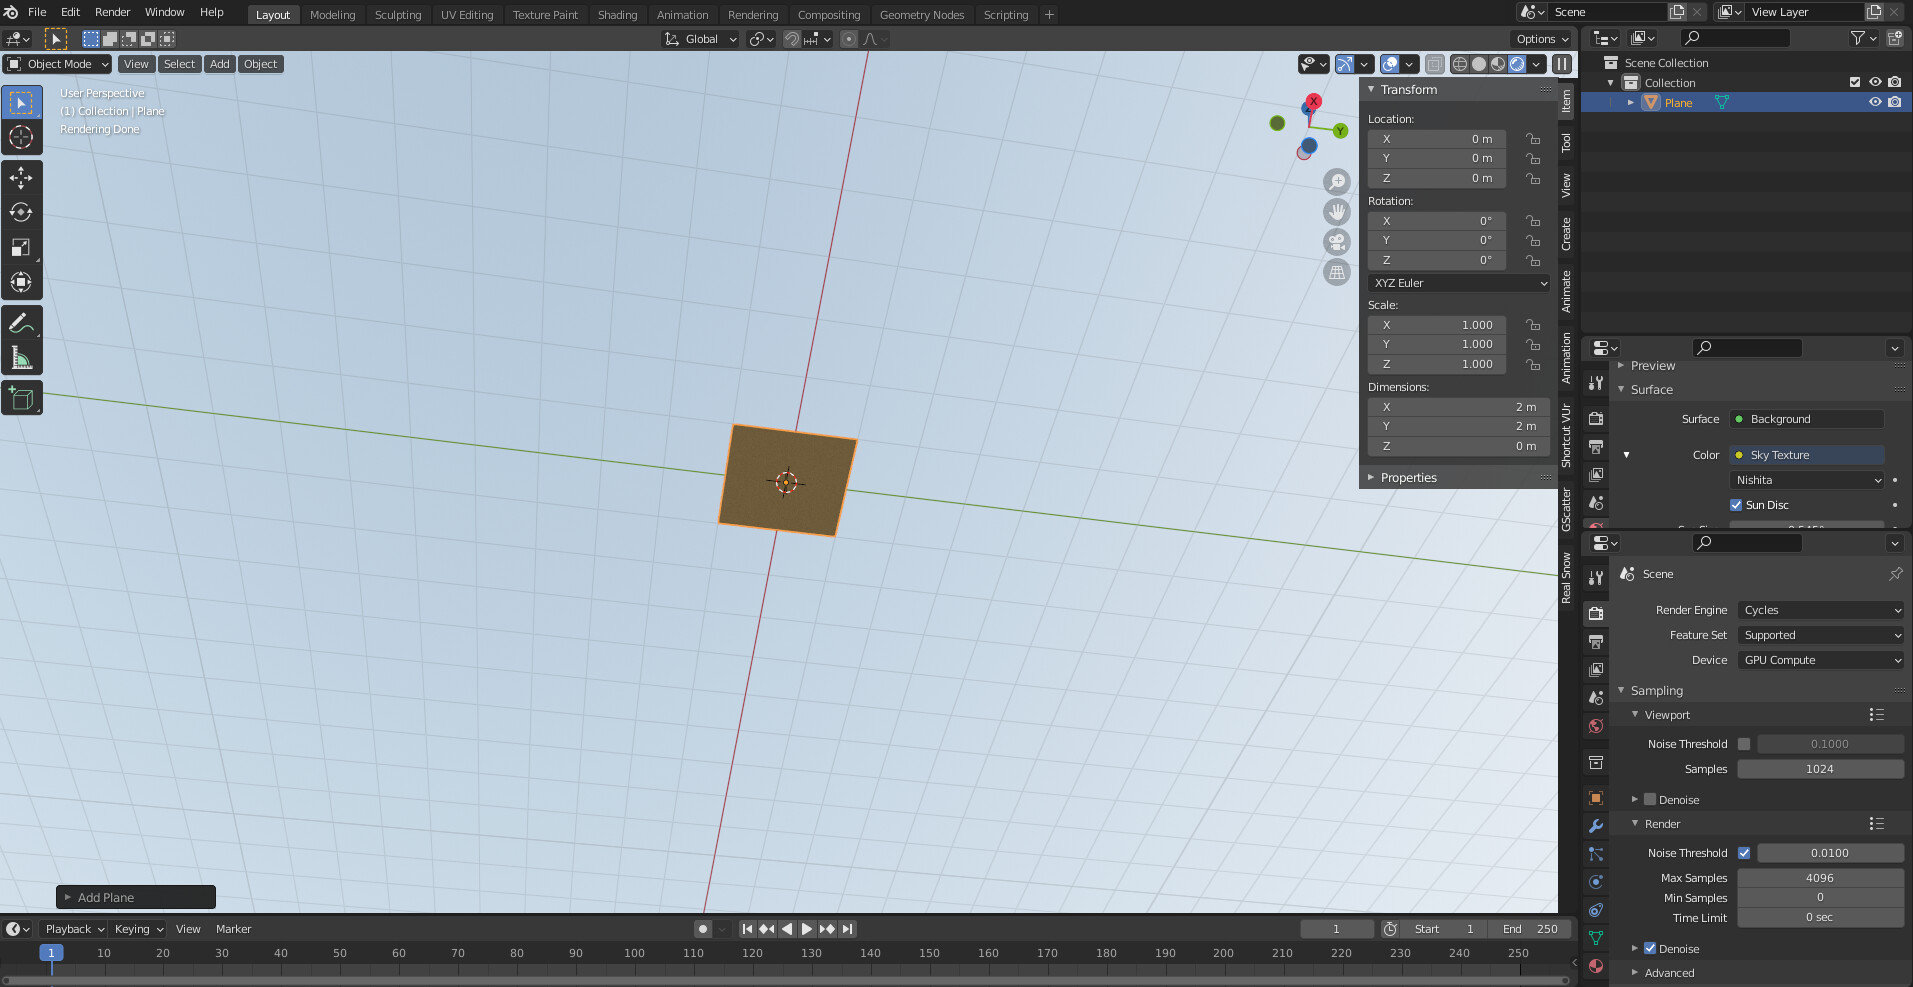The image size is (1913, 987).
Task: Disable render Denoise checkbox
Action: click(x=1650, y=948)
